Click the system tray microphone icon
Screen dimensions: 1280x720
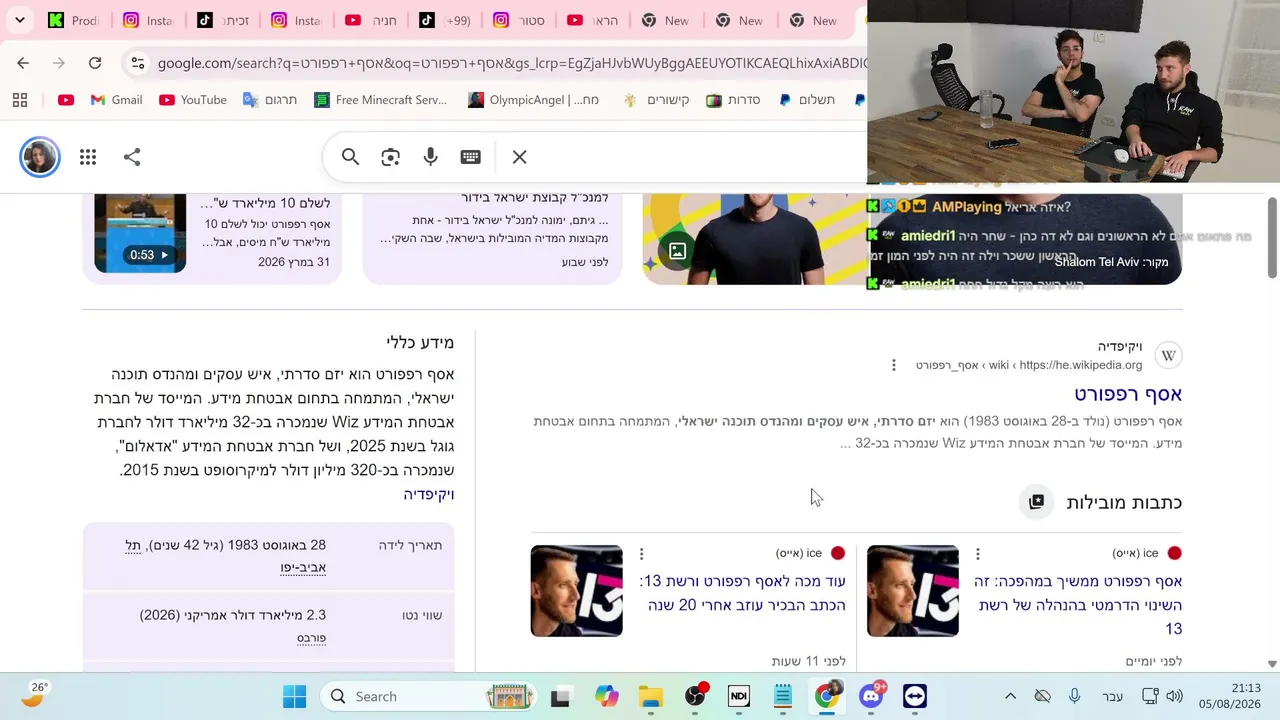click(1074, 697)
